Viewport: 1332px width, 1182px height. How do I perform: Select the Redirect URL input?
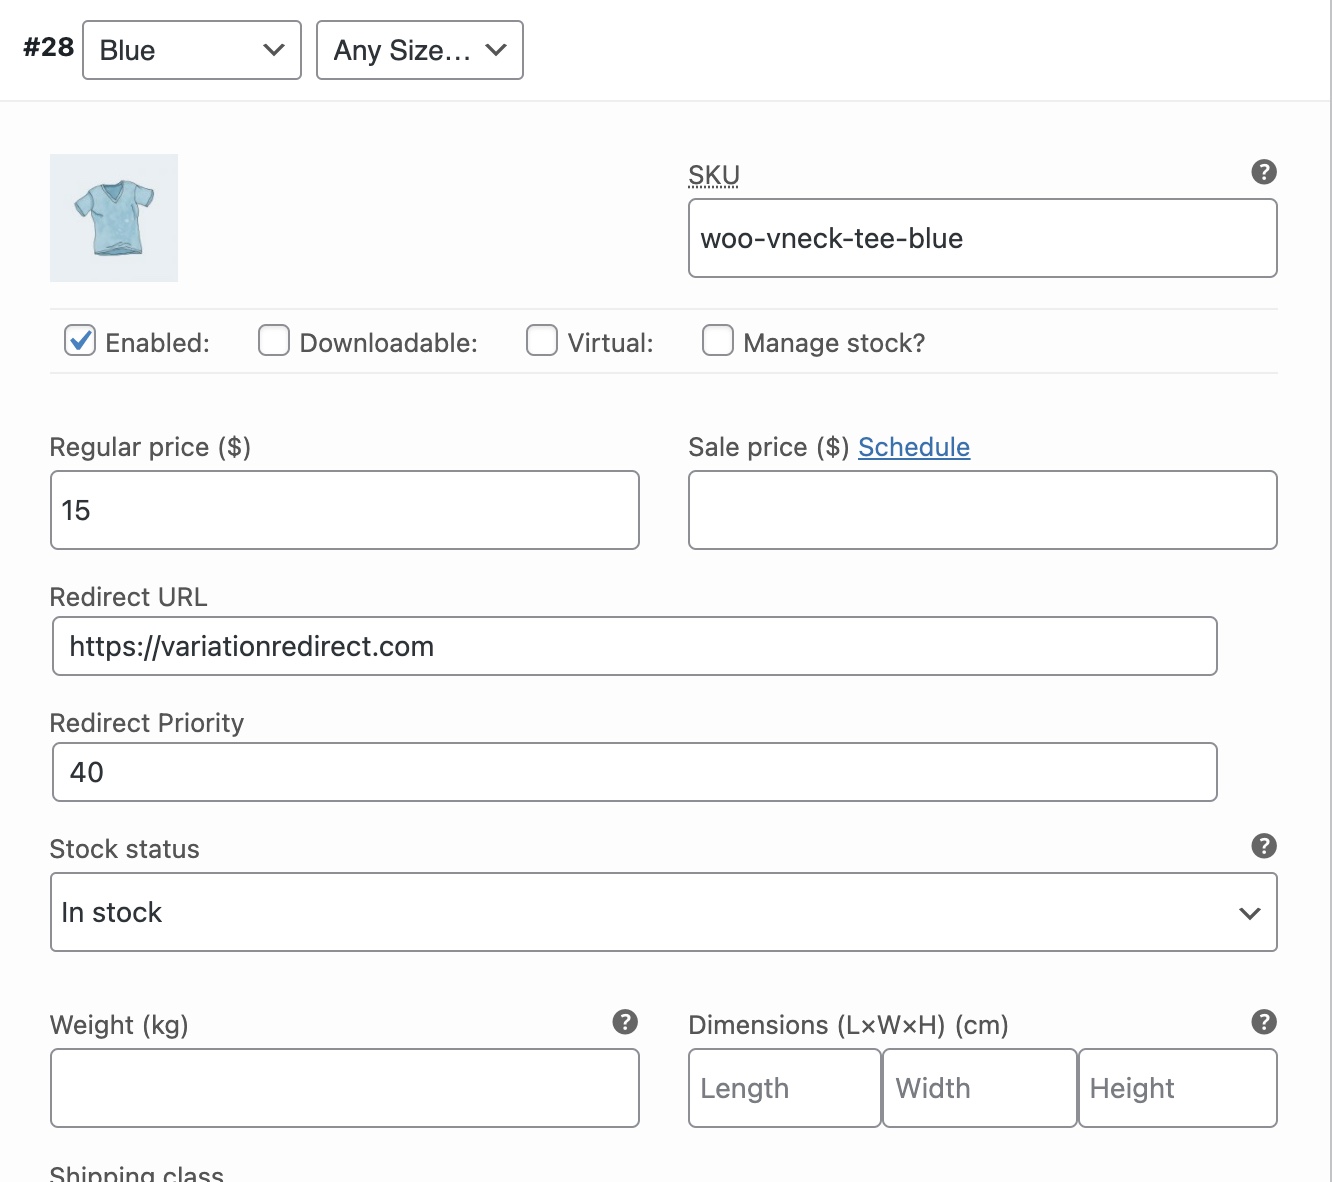[x=634, y=646]
